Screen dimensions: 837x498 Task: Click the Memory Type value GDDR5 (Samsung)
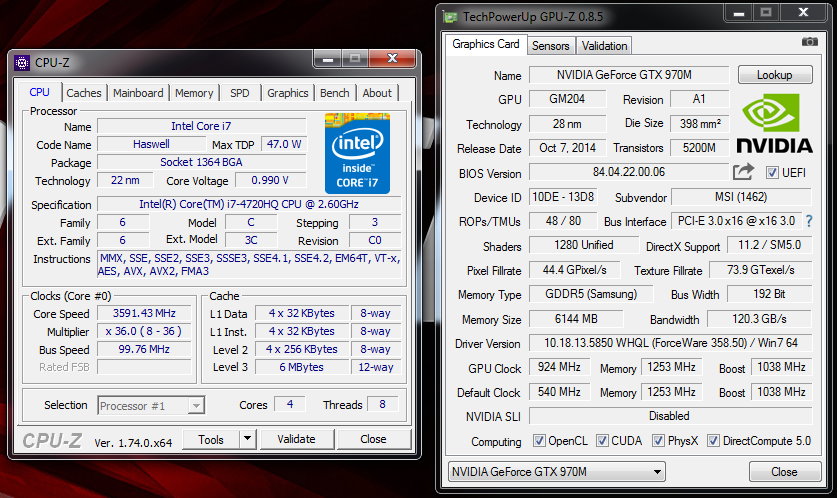[x=591, y=294]
